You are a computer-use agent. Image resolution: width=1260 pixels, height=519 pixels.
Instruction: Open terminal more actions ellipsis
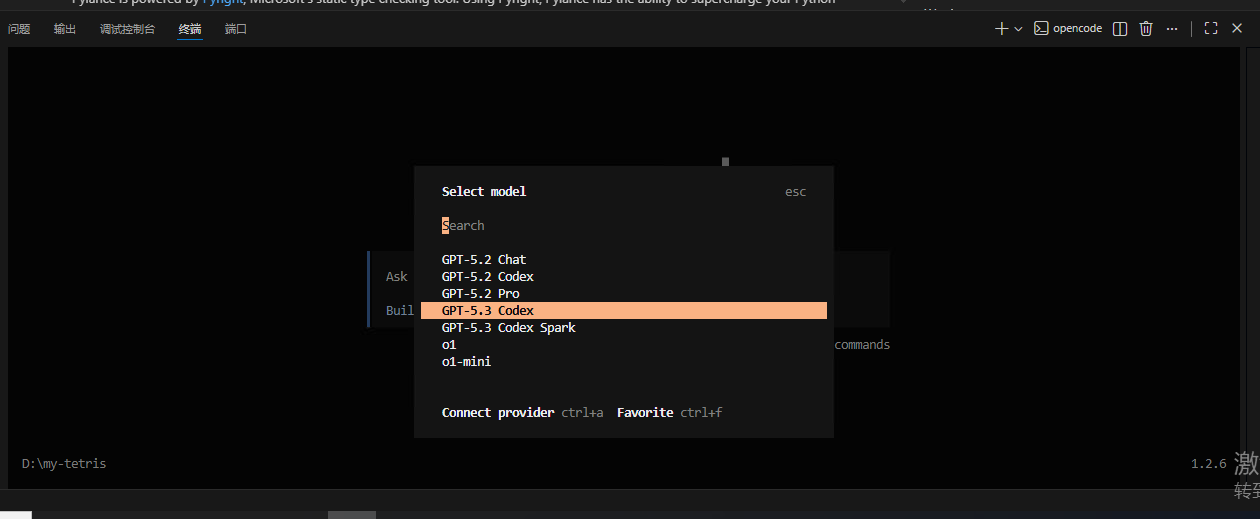(x=1172, y=29)
